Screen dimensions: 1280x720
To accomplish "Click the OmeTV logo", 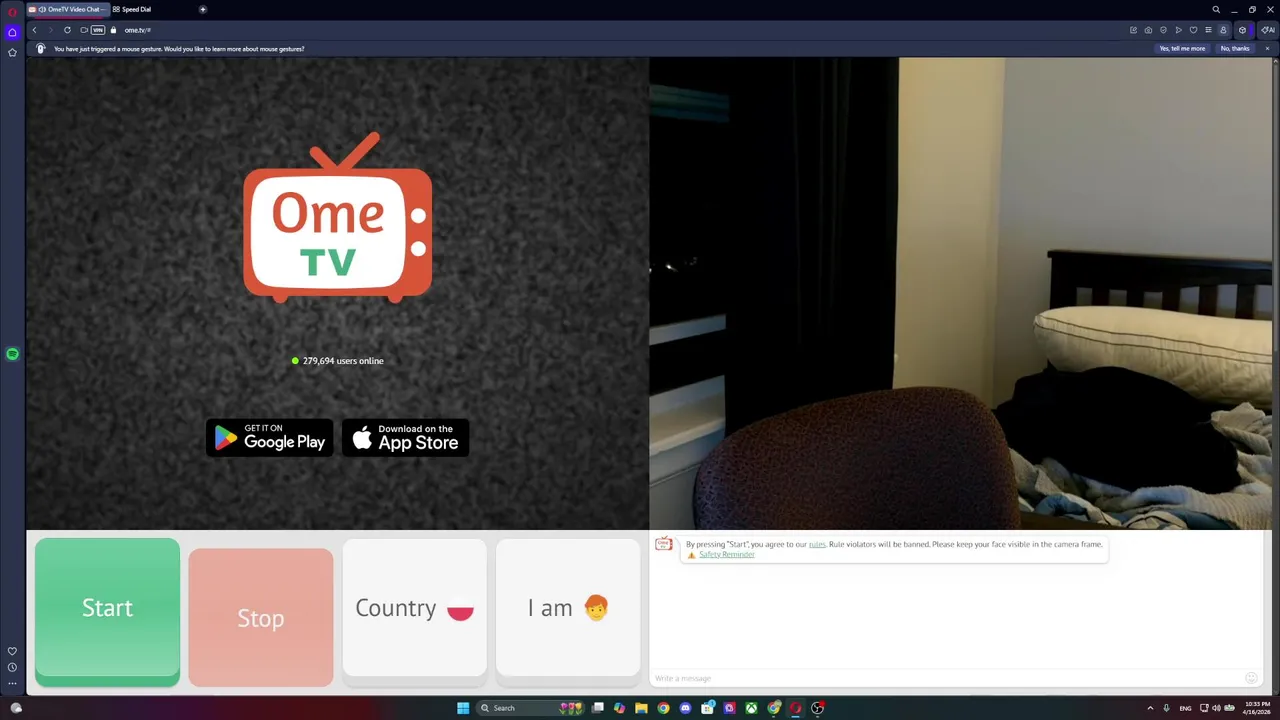I will (x=338, y=218).
